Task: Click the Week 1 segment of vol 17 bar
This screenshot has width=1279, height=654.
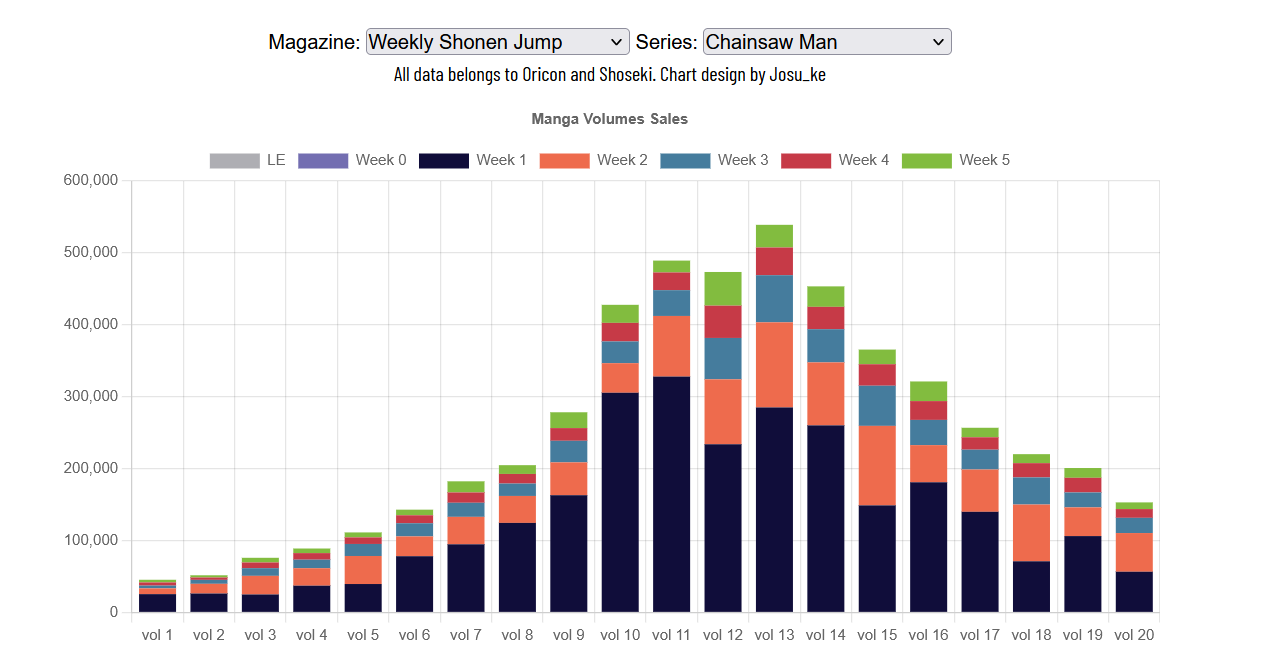Action: click(980, 562)
